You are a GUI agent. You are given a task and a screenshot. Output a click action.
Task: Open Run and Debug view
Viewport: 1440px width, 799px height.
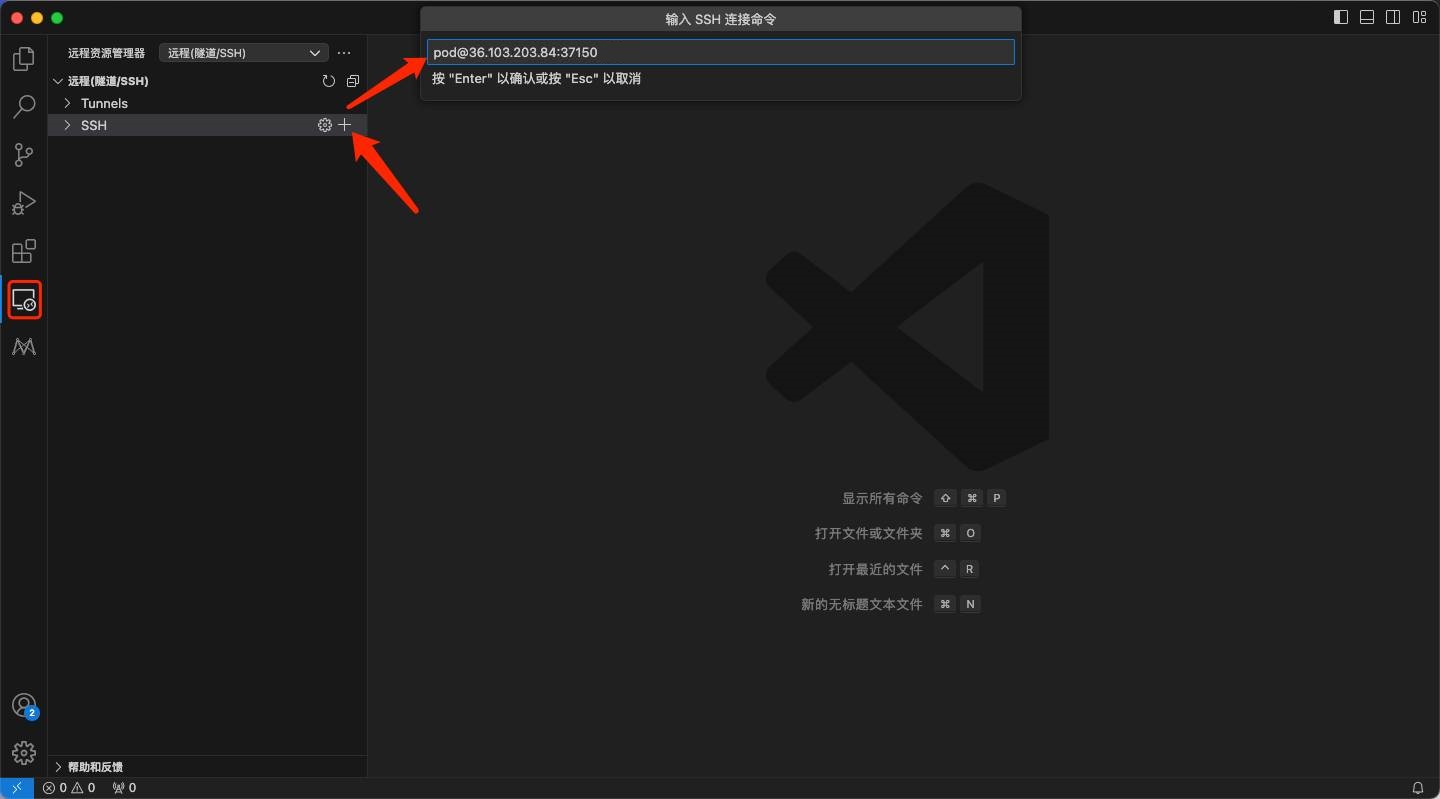click(x=24, y=203)
